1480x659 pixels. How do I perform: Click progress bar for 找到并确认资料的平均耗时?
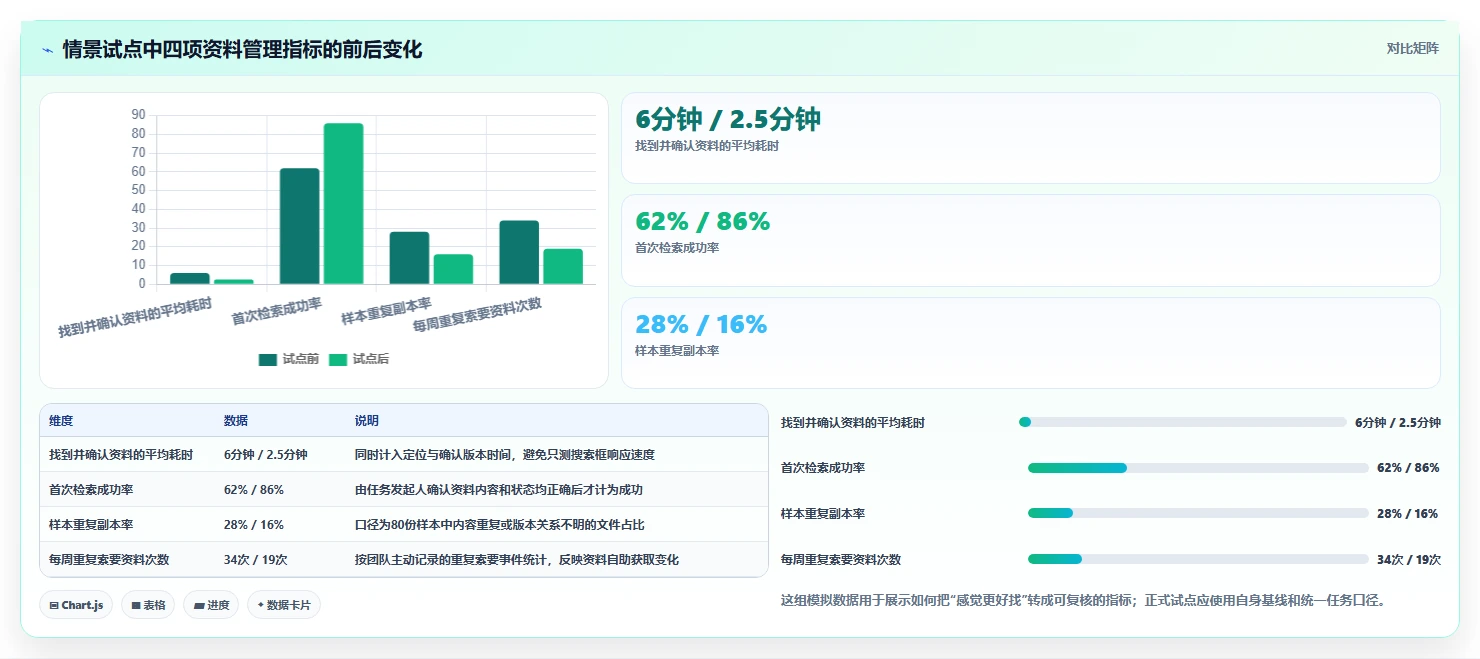tap(1183, 422)
